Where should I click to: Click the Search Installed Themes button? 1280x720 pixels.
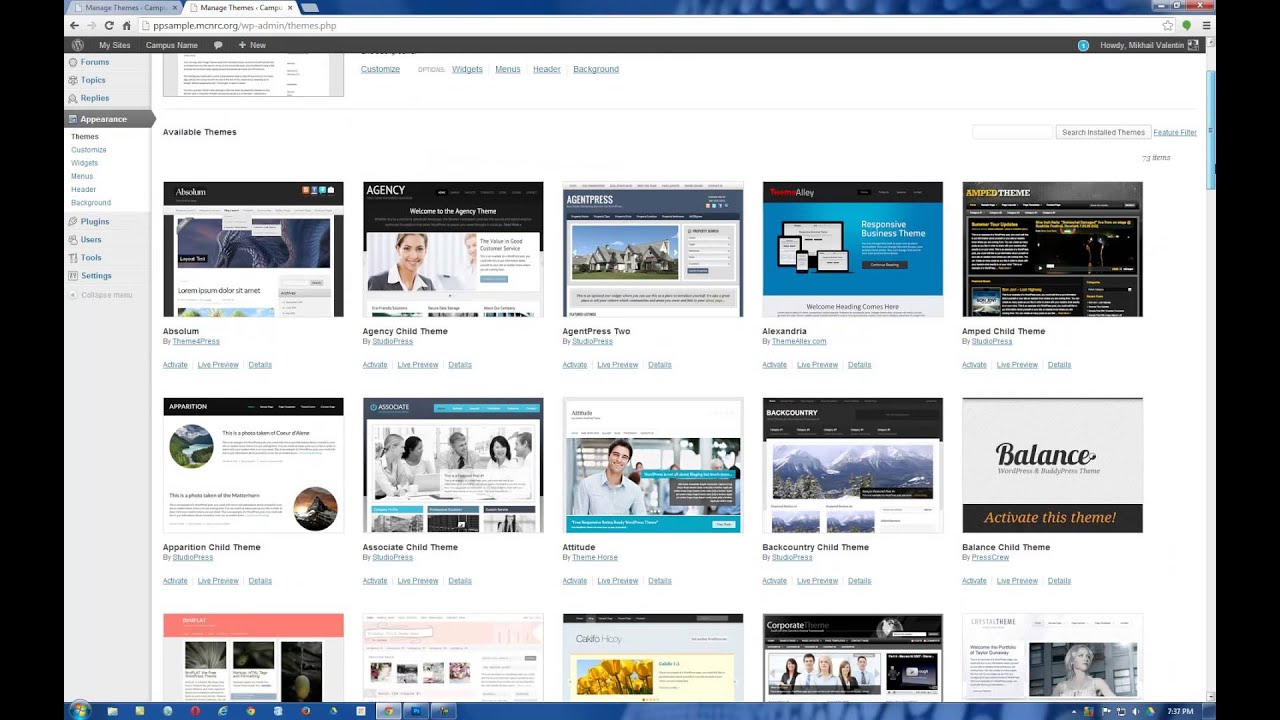point(1103,132)
